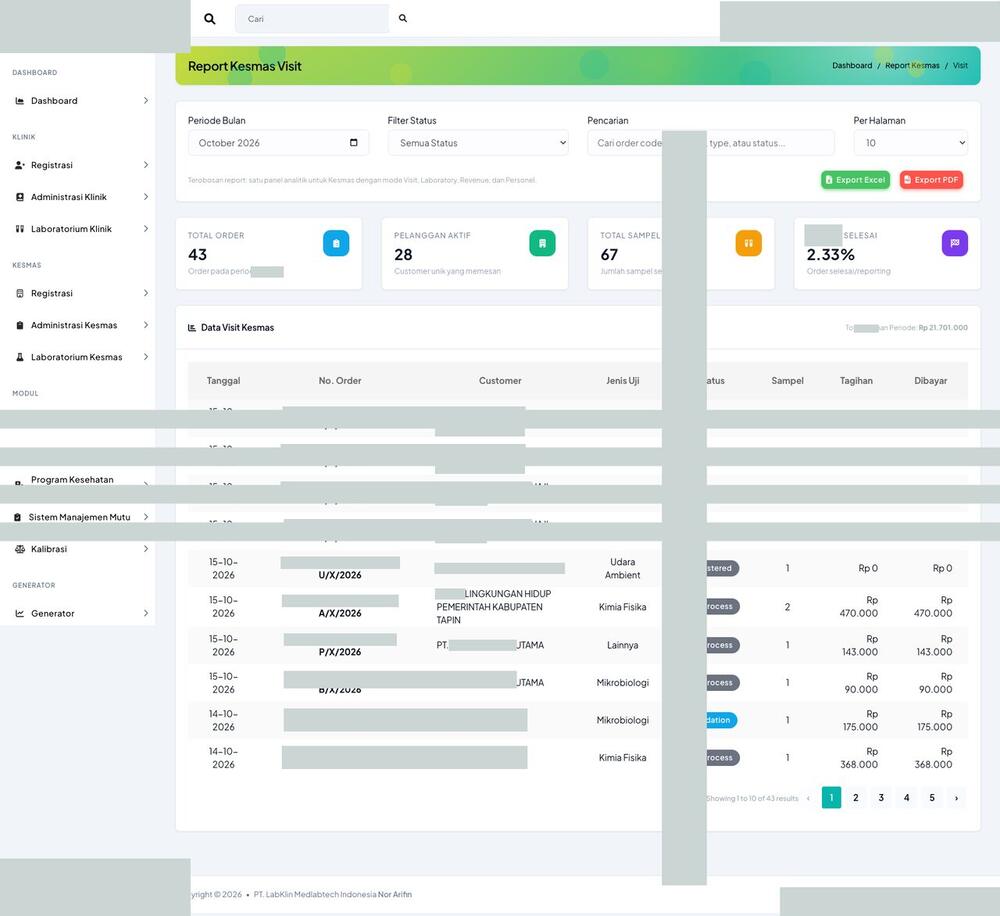Image resolution: width=1000 pixels, height=916 pixels.
Task: Focus the Pencarian search input
Action: 710,143
